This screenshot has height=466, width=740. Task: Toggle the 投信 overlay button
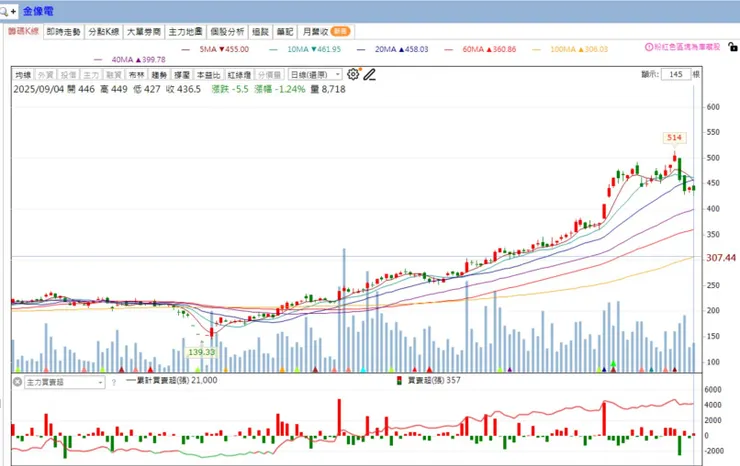(68, 75)
